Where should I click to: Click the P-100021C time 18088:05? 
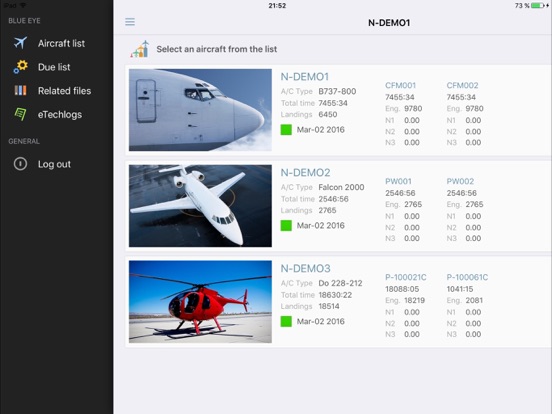(x=402, y=289)
